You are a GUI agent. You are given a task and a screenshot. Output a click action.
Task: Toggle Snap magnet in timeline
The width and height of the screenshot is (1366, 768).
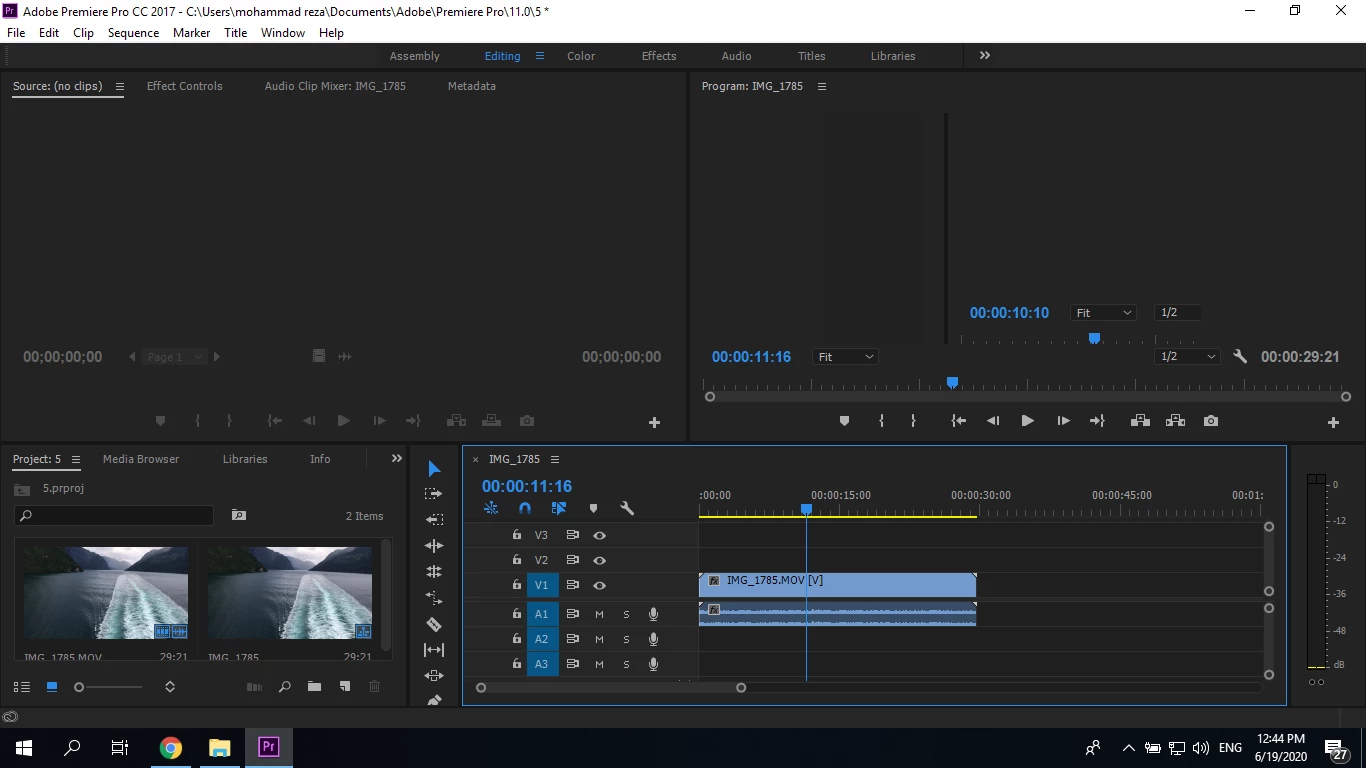click(525, 508)
